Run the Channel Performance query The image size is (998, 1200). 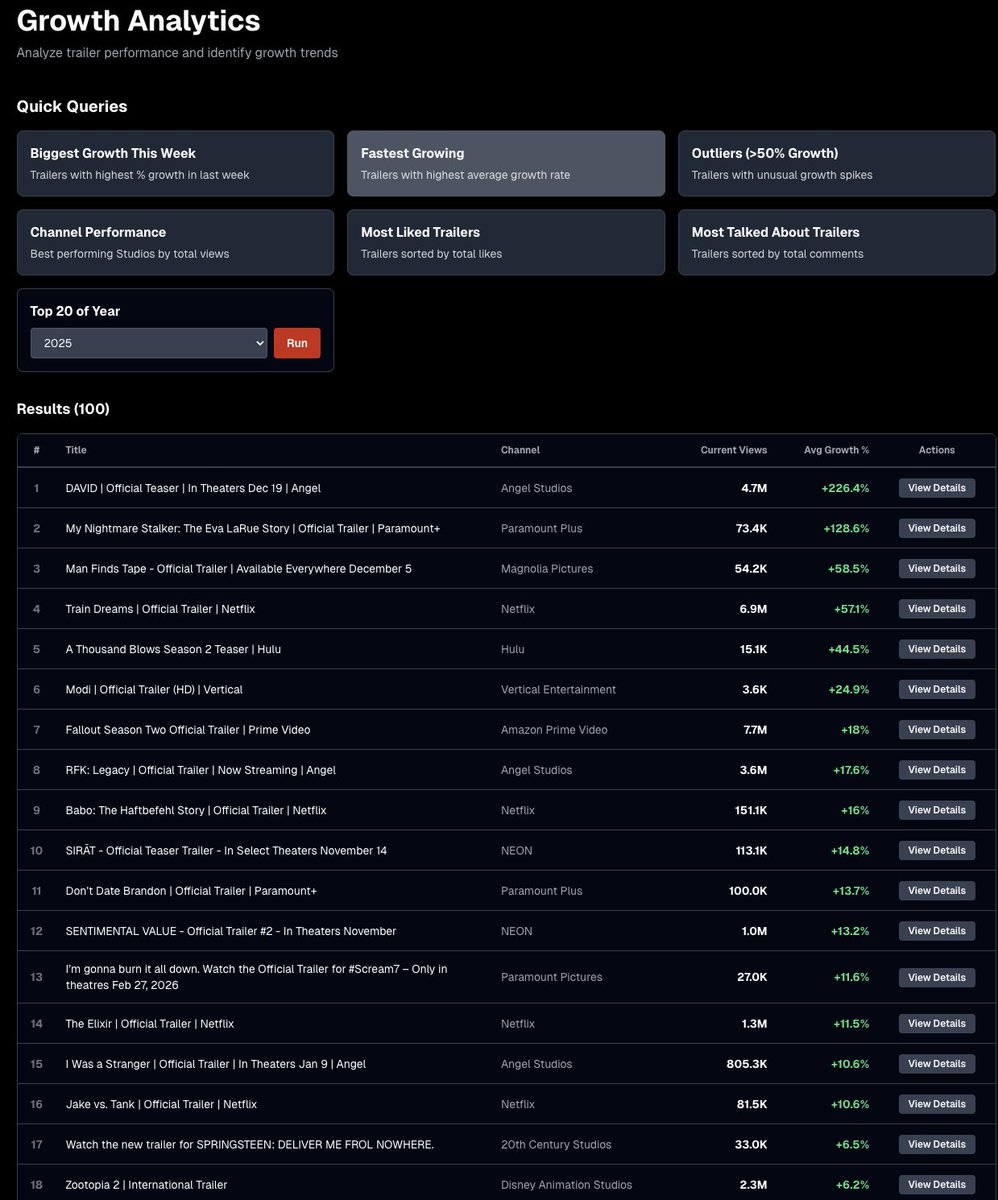coord(175,242)
